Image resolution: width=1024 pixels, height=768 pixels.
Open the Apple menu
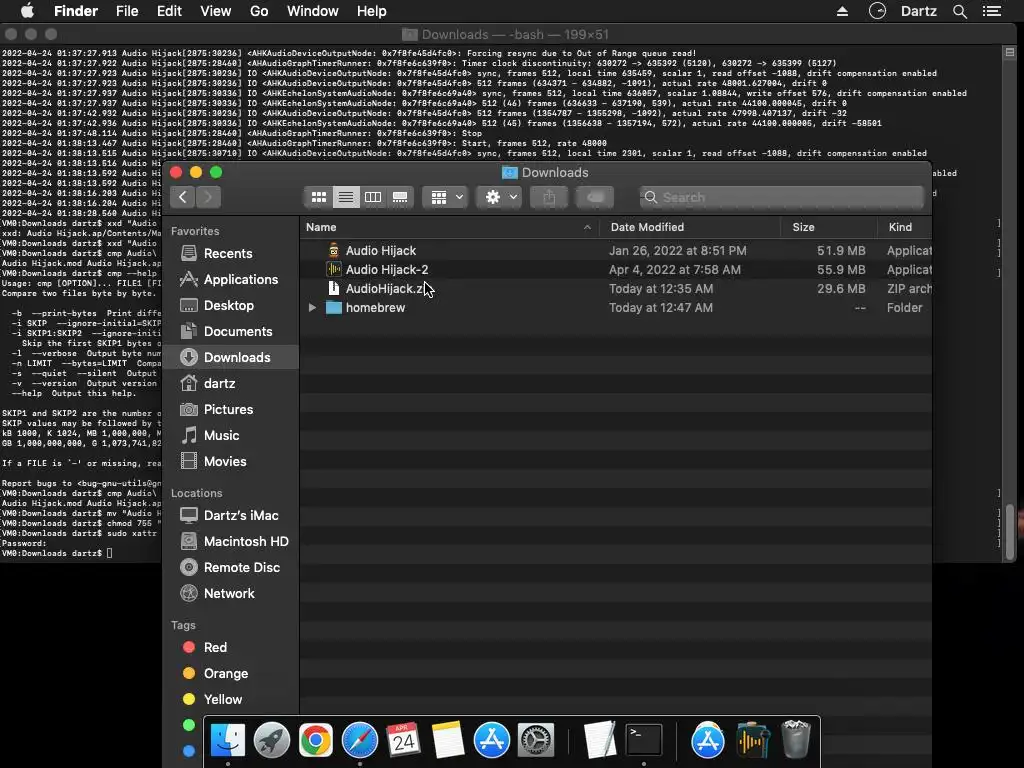click(27, 11)
